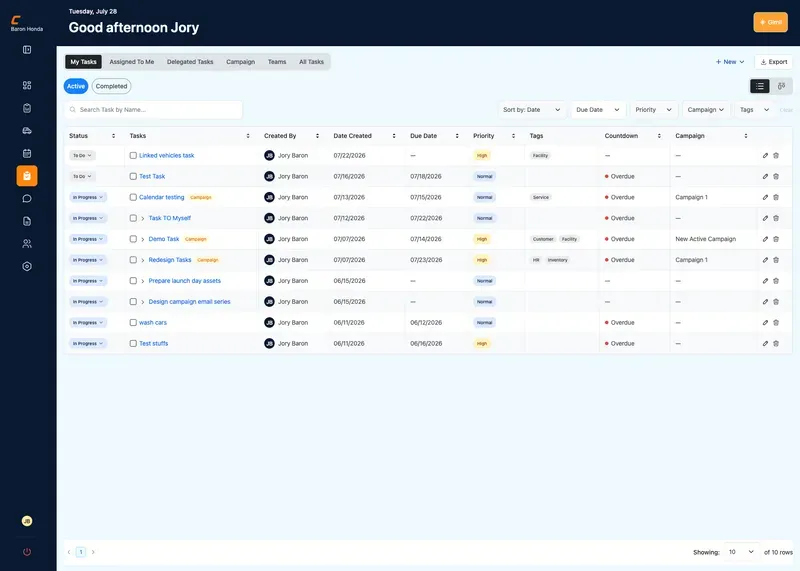This screenshot has height=571, width=800.
Task: Open the vehicle (car) icon in sidebar
Action: 27,131
